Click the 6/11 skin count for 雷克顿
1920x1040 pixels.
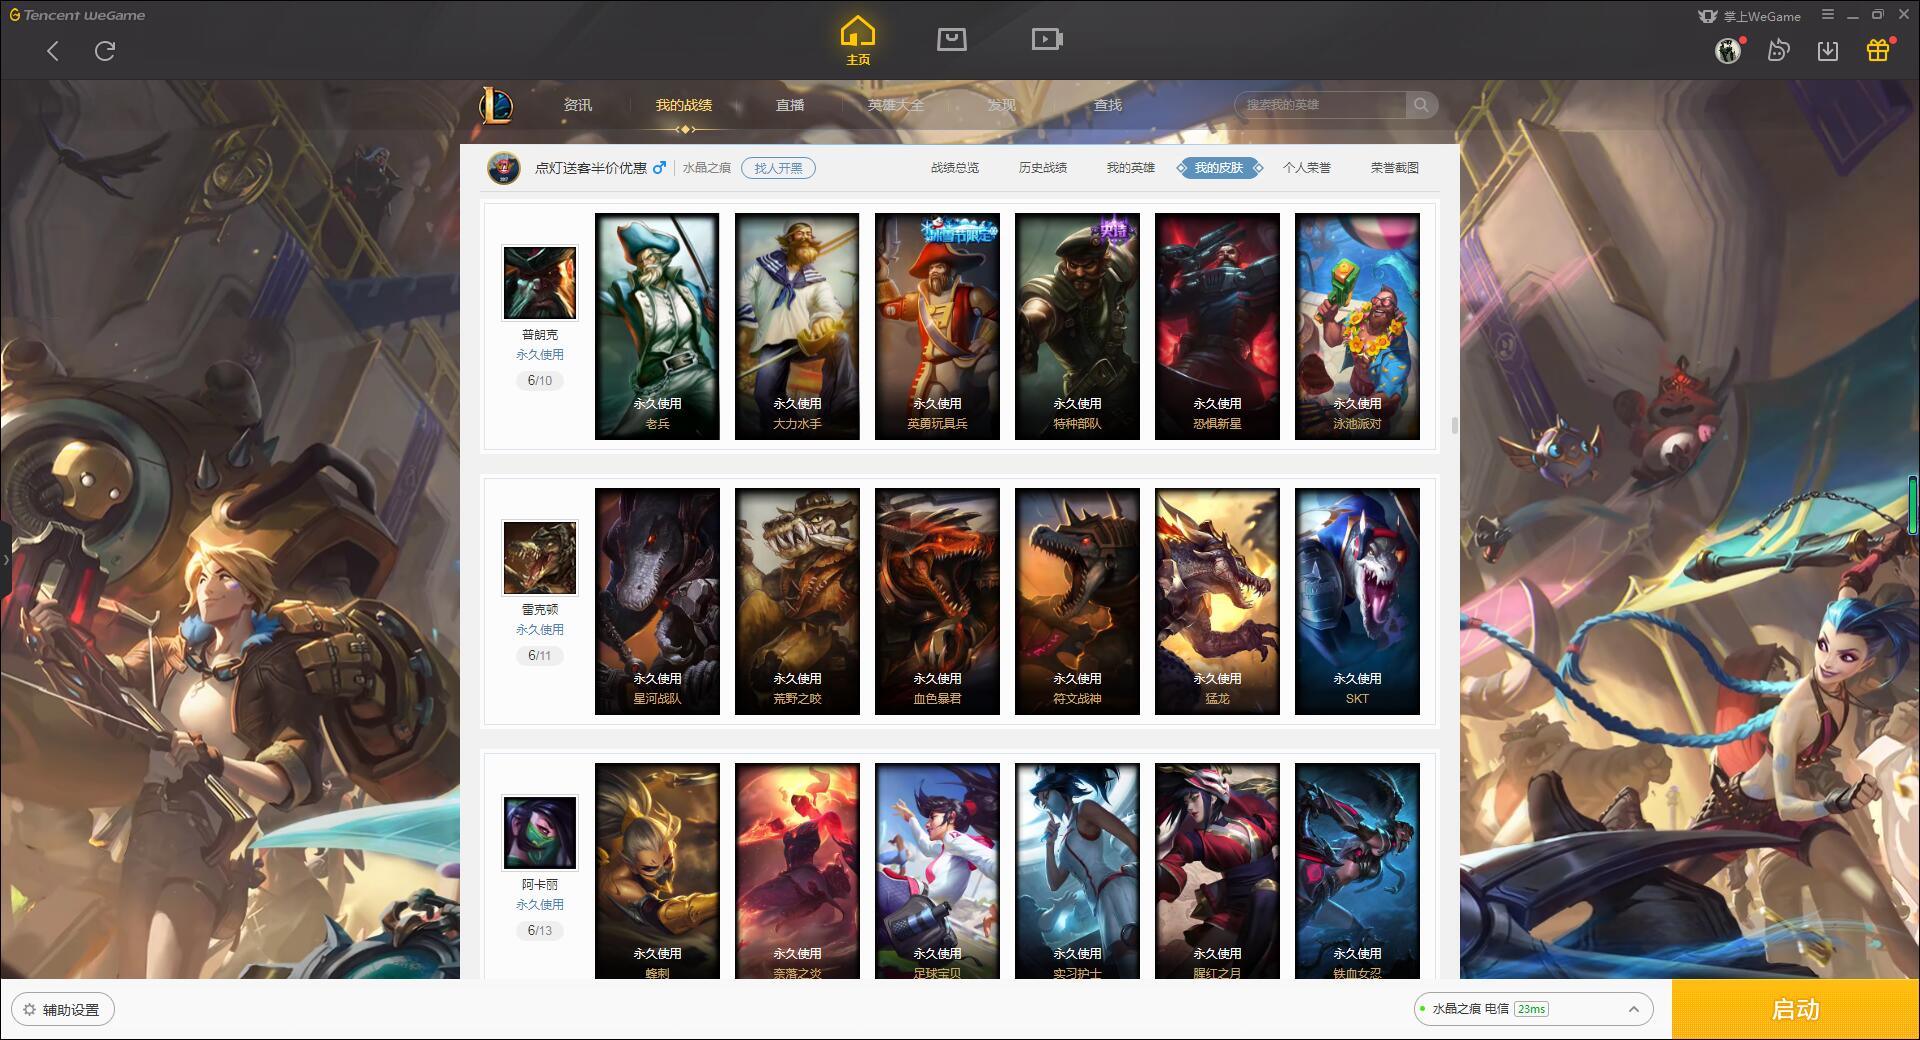pos(540,656)
